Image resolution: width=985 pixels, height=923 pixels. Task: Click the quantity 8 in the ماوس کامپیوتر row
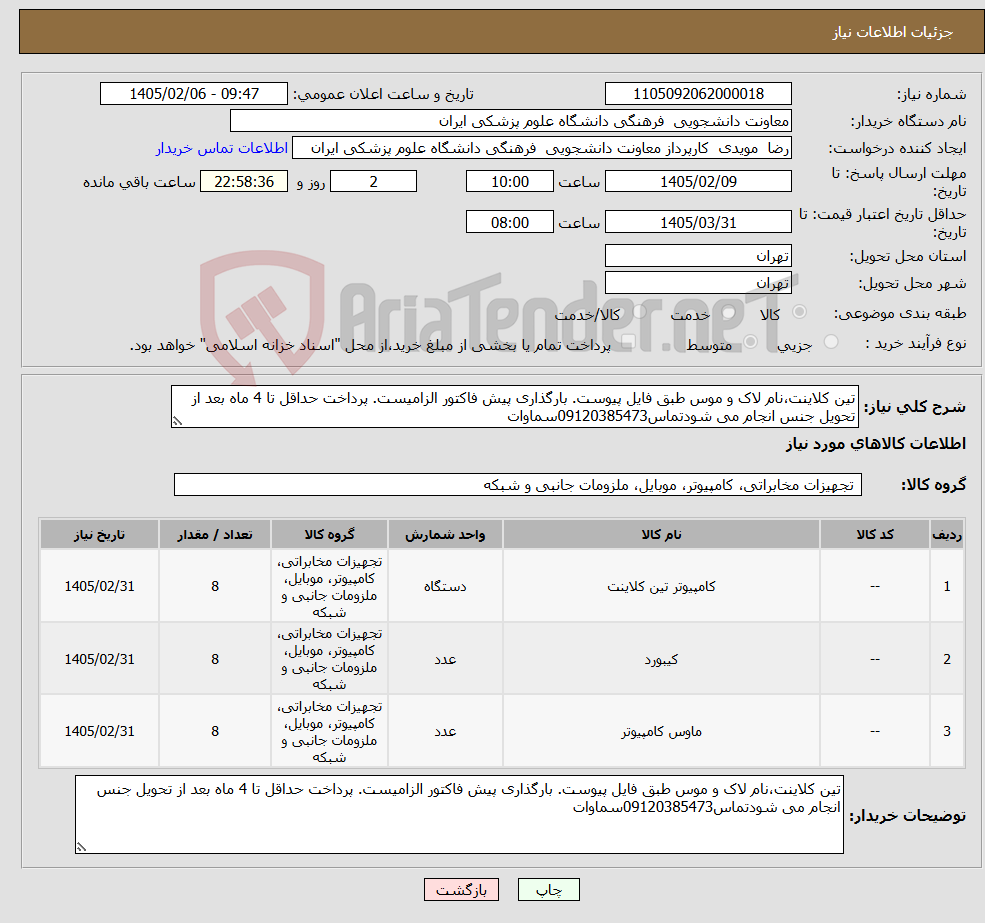[215, 731]
